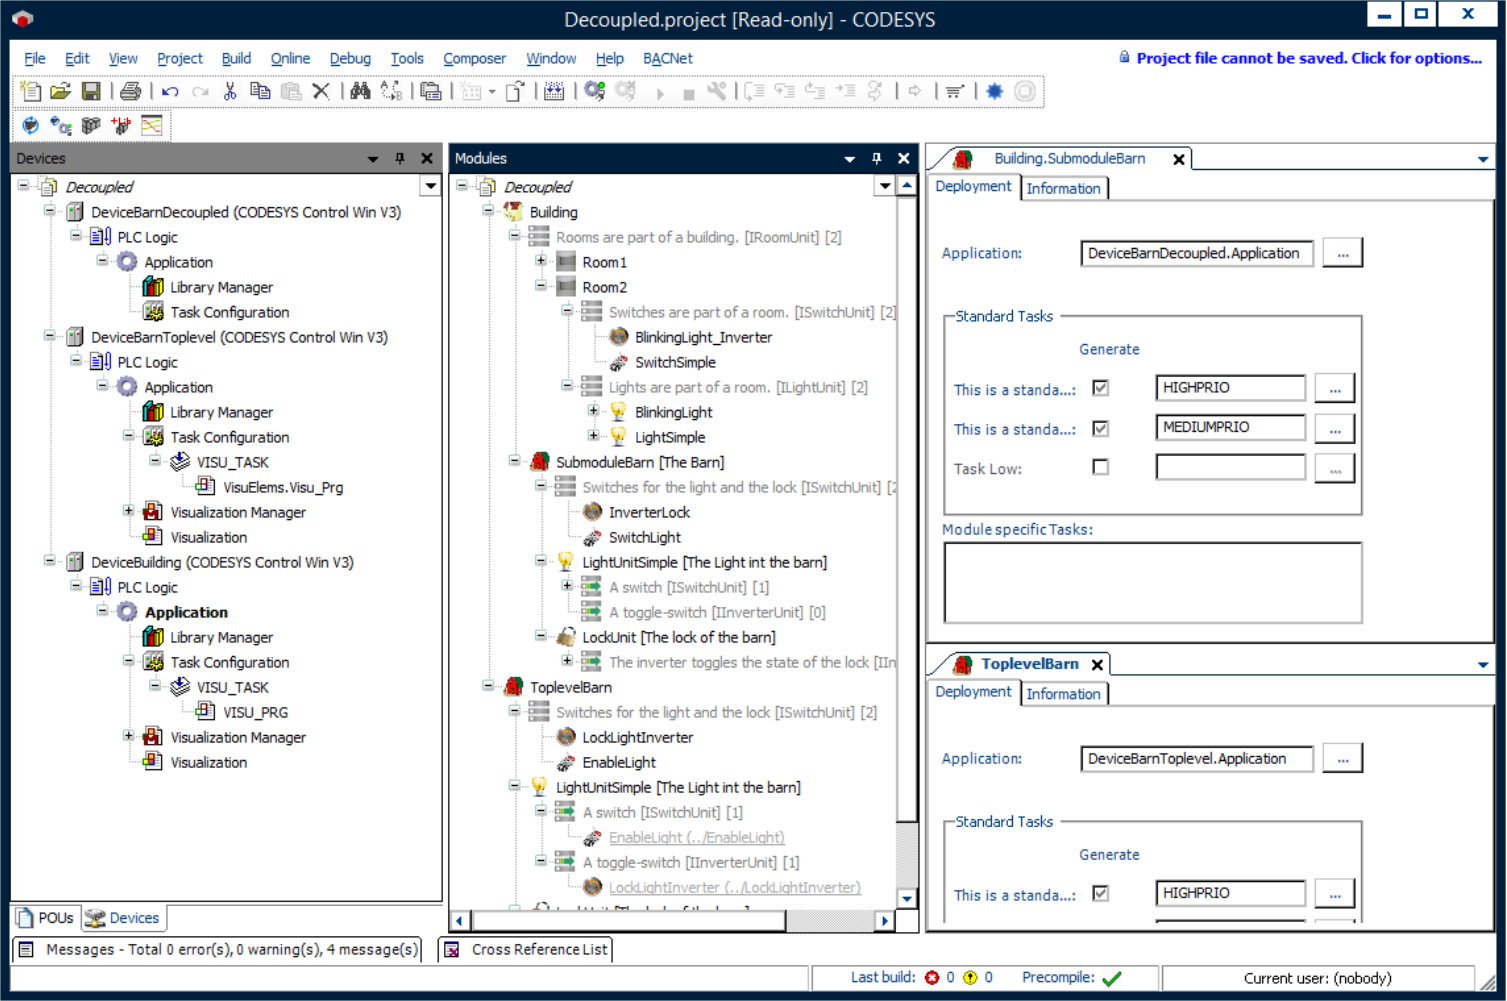Click the Open project folder icon
Image resolution: width=1507 pixels, height=1001 pixels.
click(60, 92)
